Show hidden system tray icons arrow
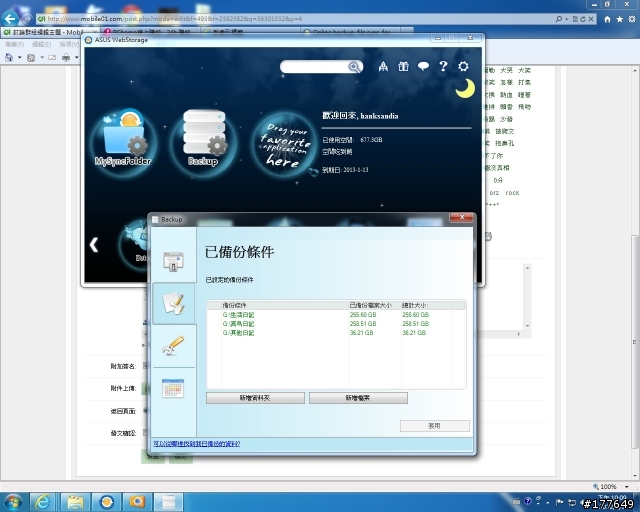This screenshot has width=640, height=512. pyautogui.click(x=547, y=502)
